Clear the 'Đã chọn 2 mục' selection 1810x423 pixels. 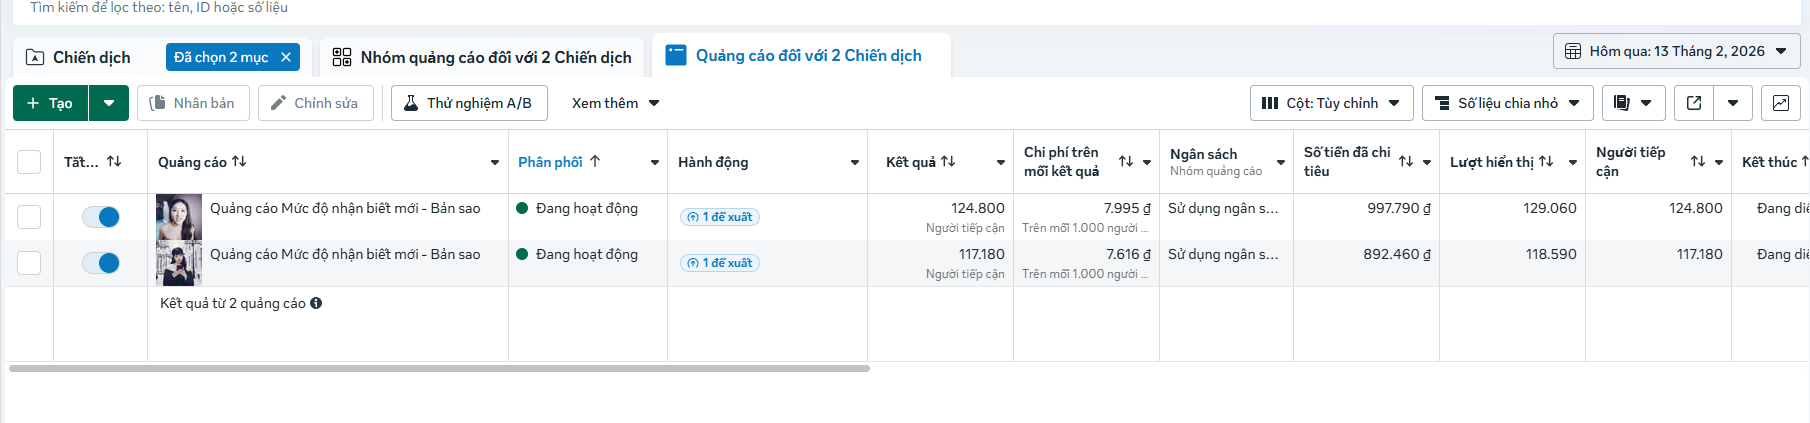pyautogui.click(x=286, y=57)
